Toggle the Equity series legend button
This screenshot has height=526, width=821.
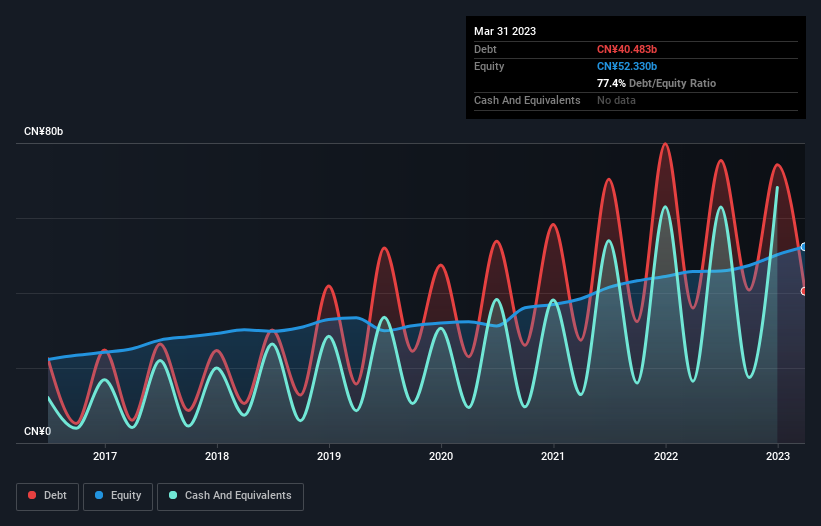pos(118,496)
